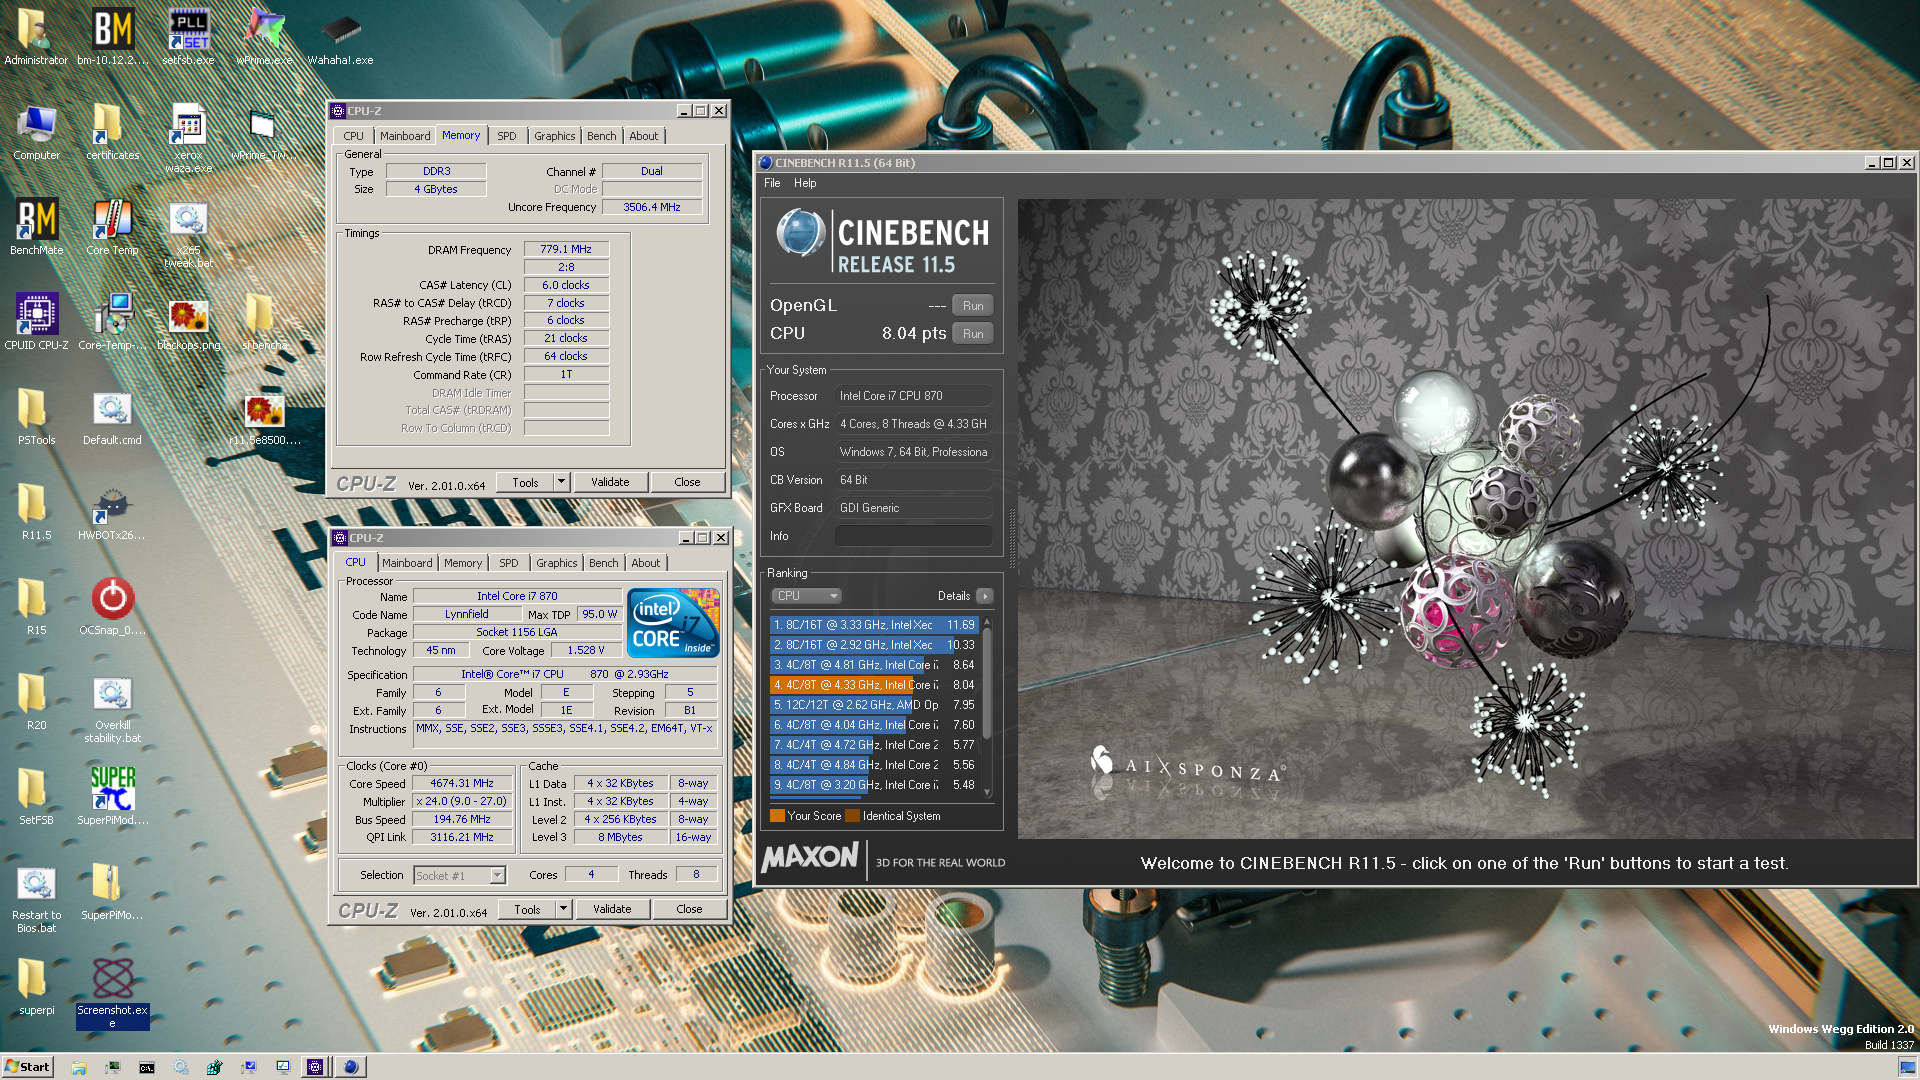This screenshot has height=1080, width=1920.
Task: Click the Cinebench ranking list scrollbar
Action: (987, 706)
